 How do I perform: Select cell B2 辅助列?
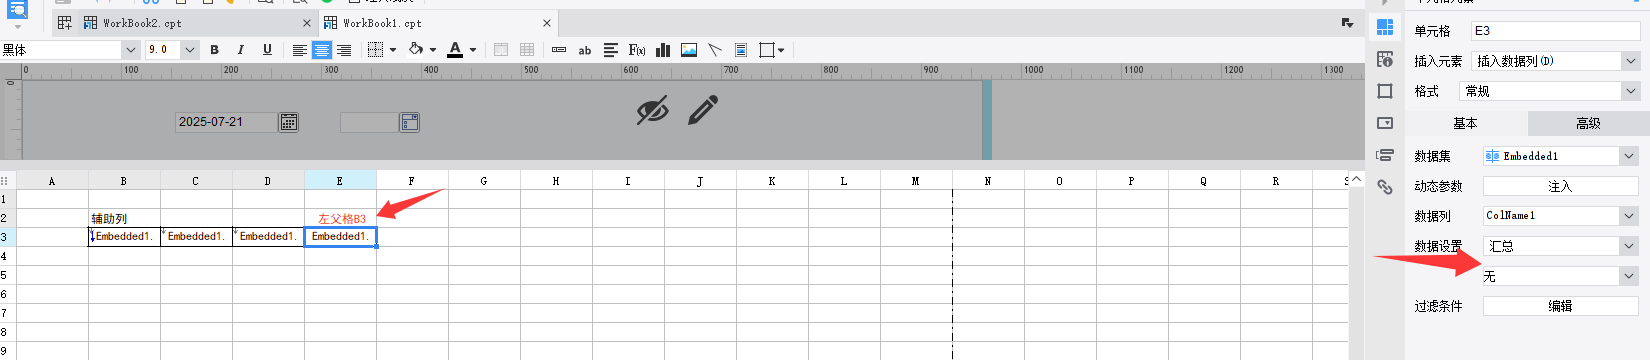tap(125, 218)
